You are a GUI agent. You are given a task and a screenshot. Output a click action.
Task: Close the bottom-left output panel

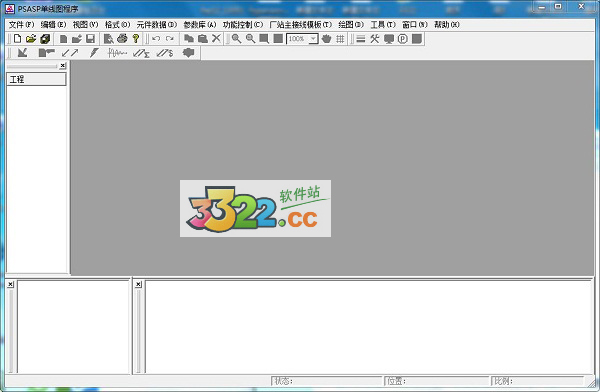pyautogui.click(x=11, y=284)
